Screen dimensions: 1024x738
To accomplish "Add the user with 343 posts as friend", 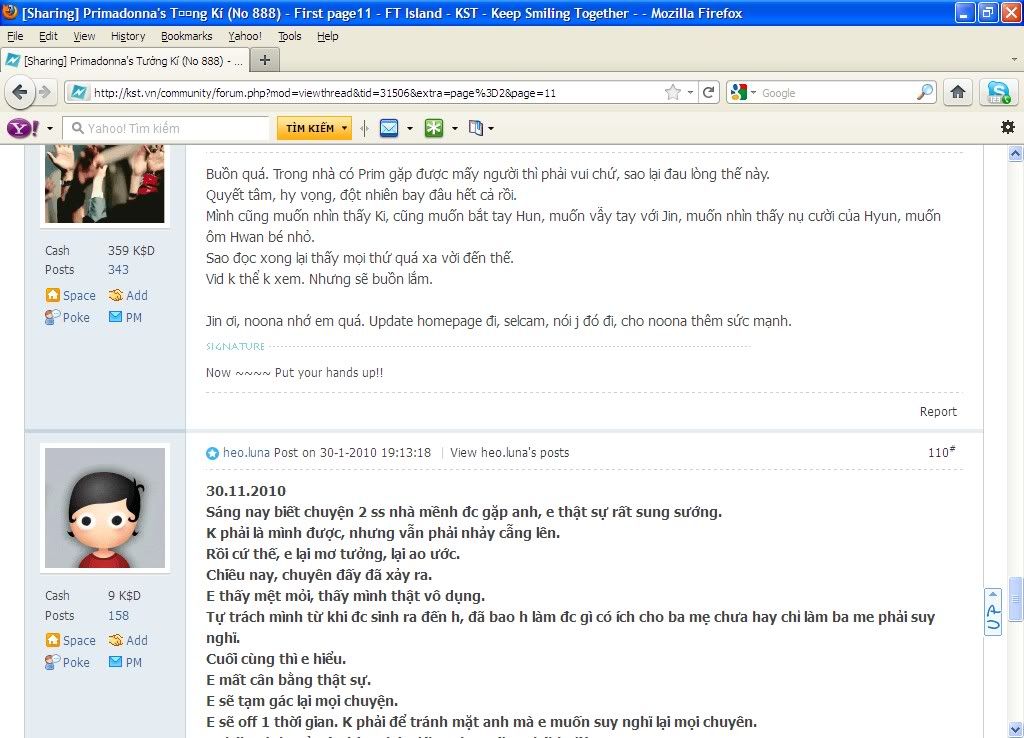I will pyautogui.click(x=128, y=295).
